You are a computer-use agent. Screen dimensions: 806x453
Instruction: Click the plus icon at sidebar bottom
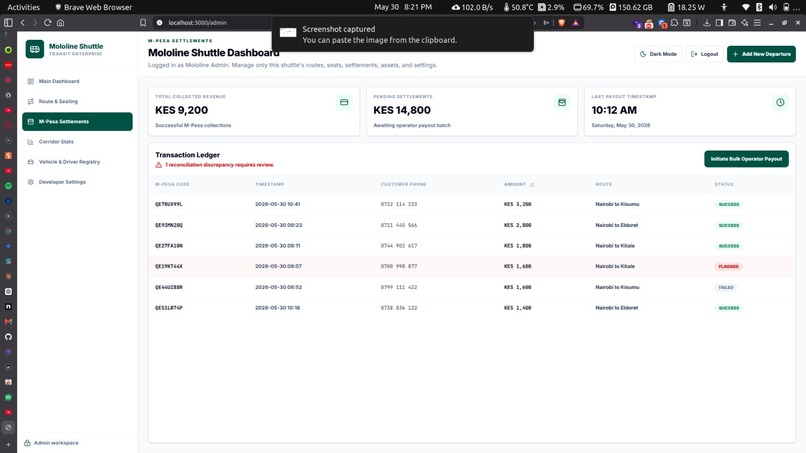[8, 445]
